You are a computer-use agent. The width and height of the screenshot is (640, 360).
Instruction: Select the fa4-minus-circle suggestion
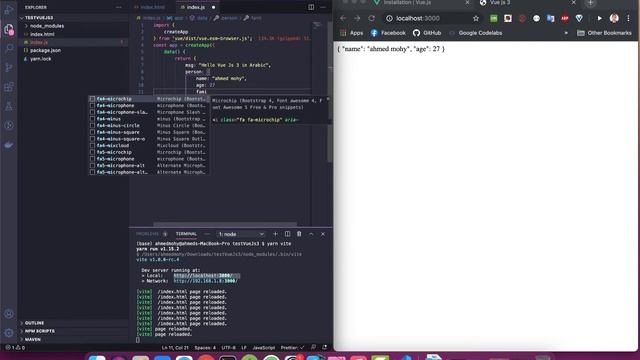click(x=149, y=125)
